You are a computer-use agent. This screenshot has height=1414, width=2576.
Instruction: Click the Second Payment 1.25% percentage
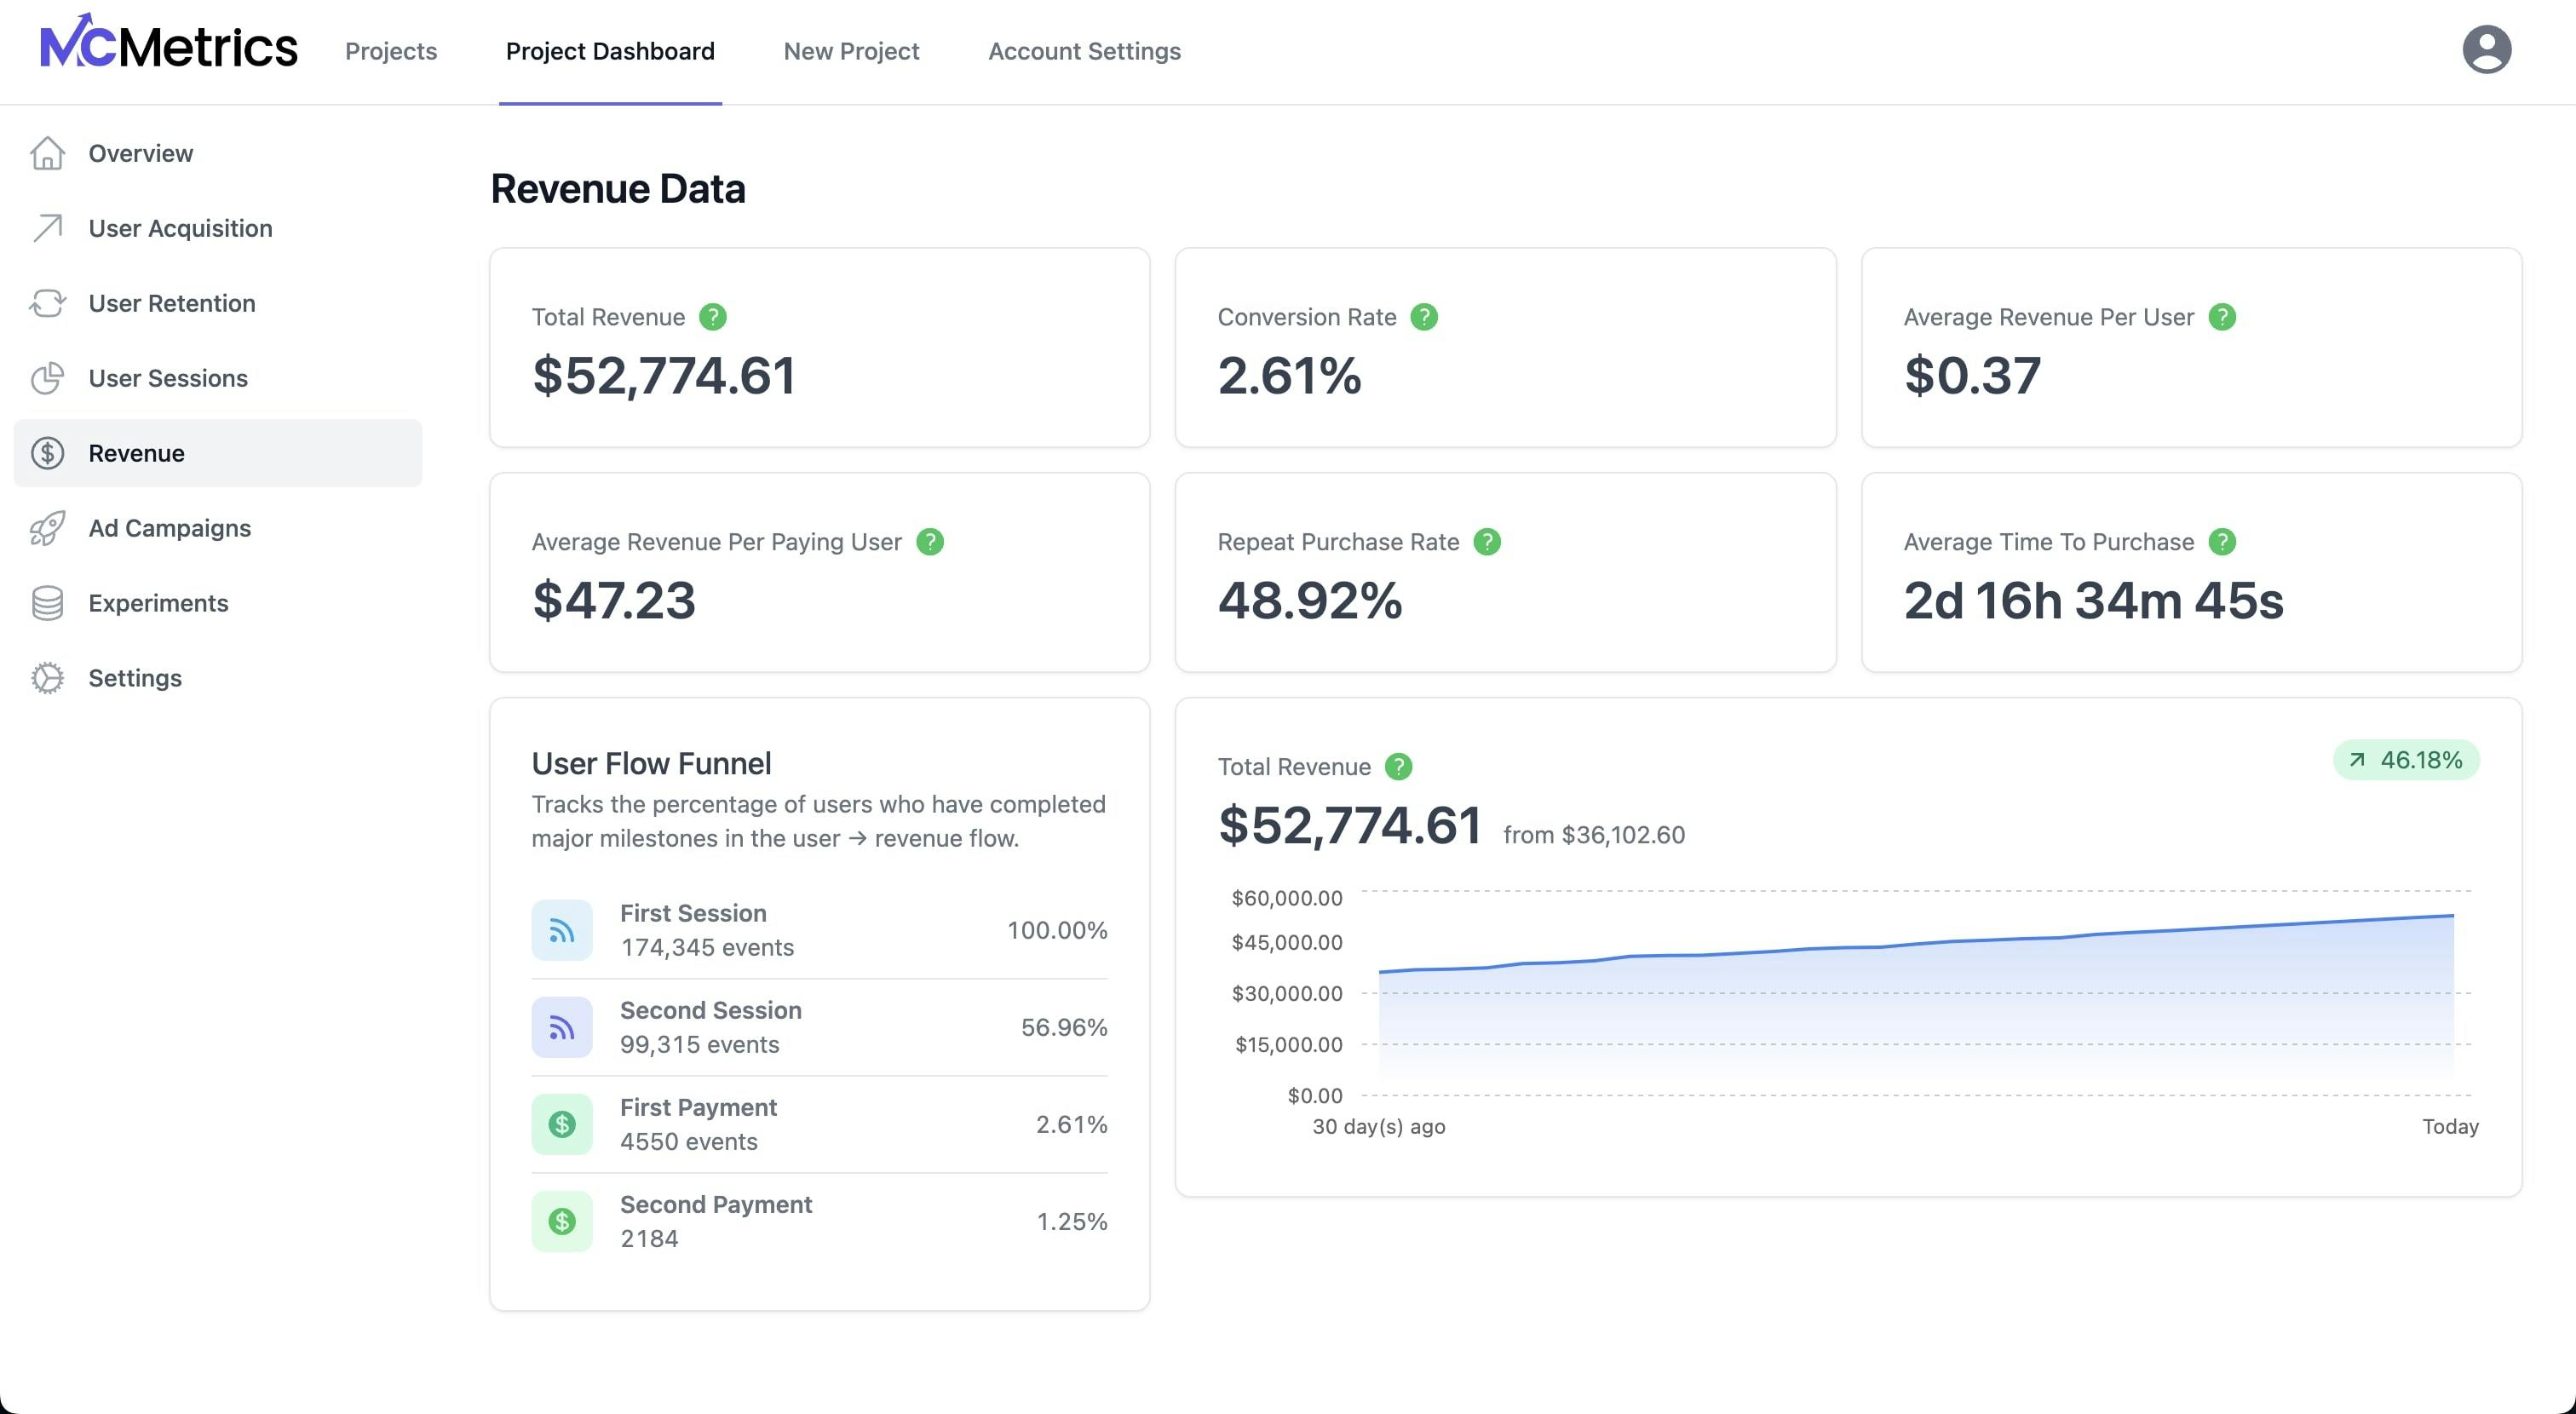point(1072,1222)
